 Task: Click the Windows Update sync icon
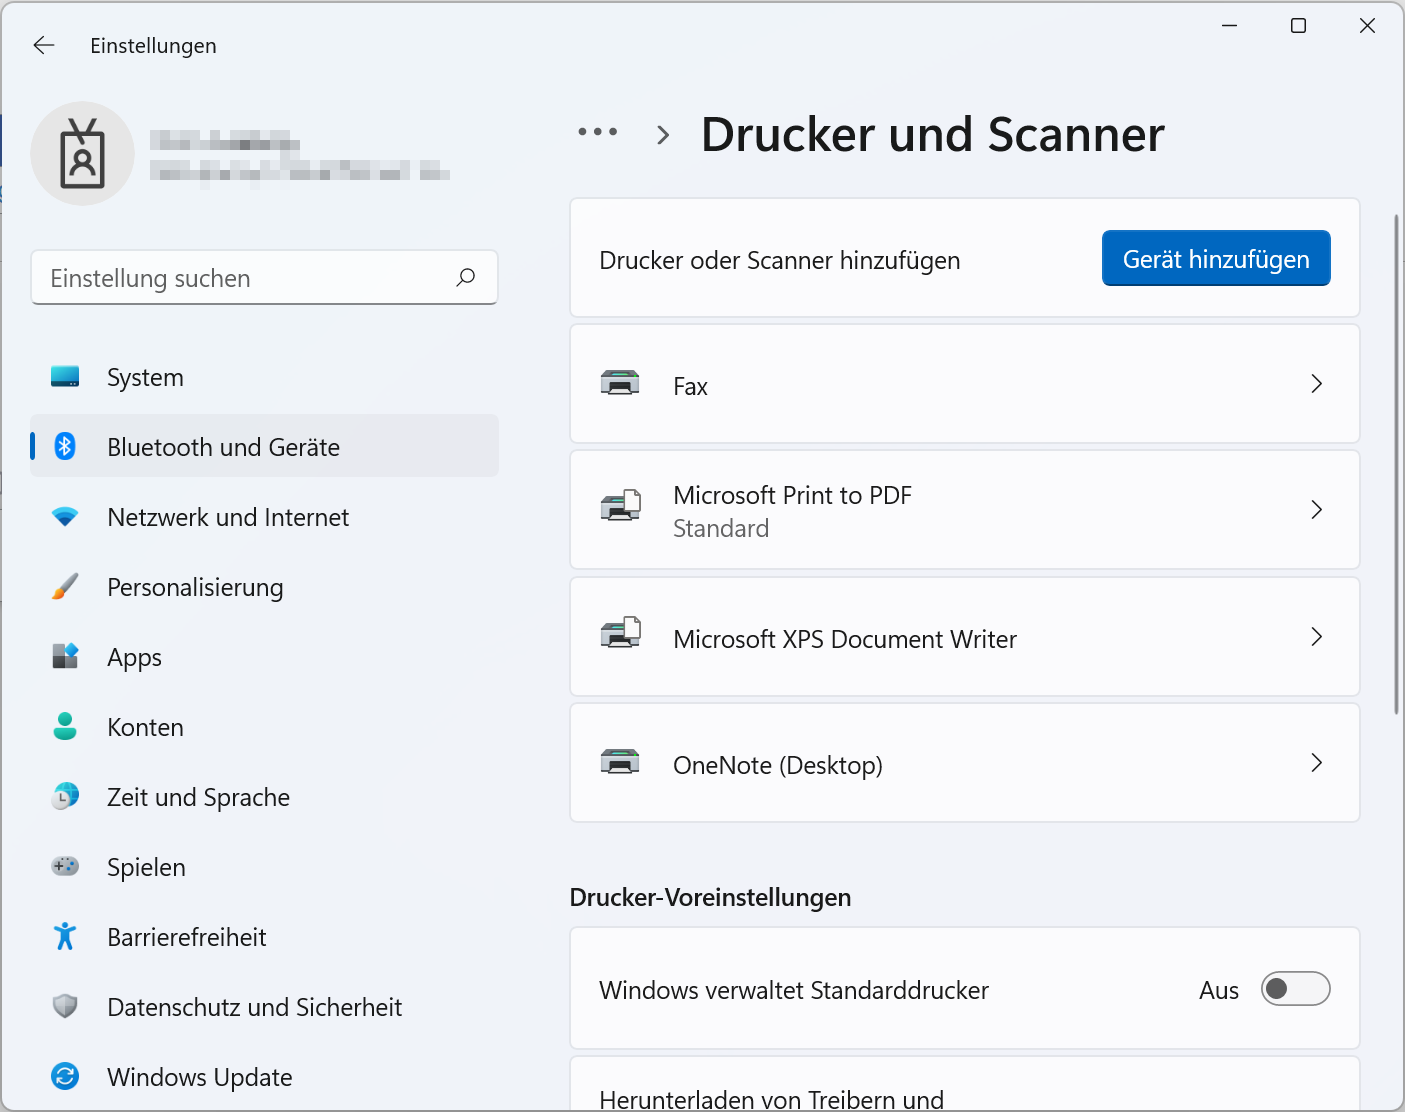pos(65,1076)
